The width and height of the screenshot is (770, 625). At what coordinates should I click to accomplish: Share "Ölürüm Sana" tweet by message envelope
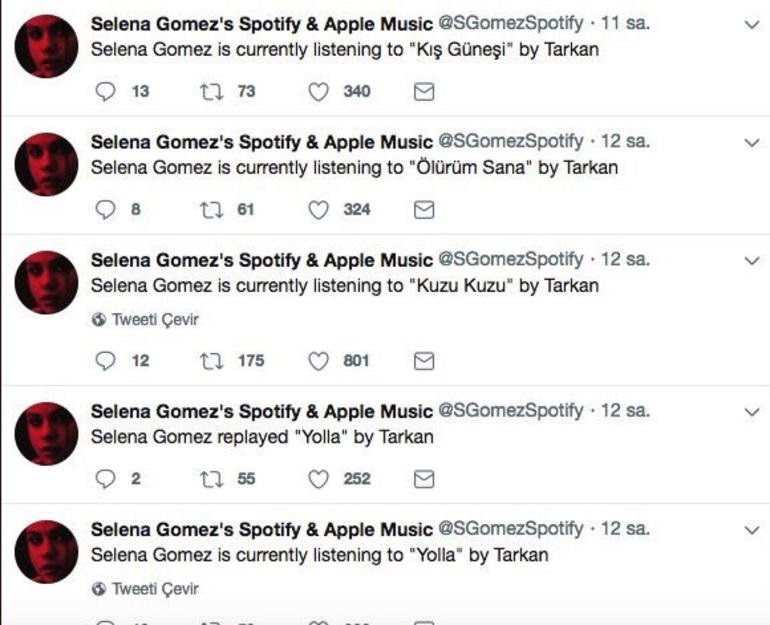tap(424, 209)
